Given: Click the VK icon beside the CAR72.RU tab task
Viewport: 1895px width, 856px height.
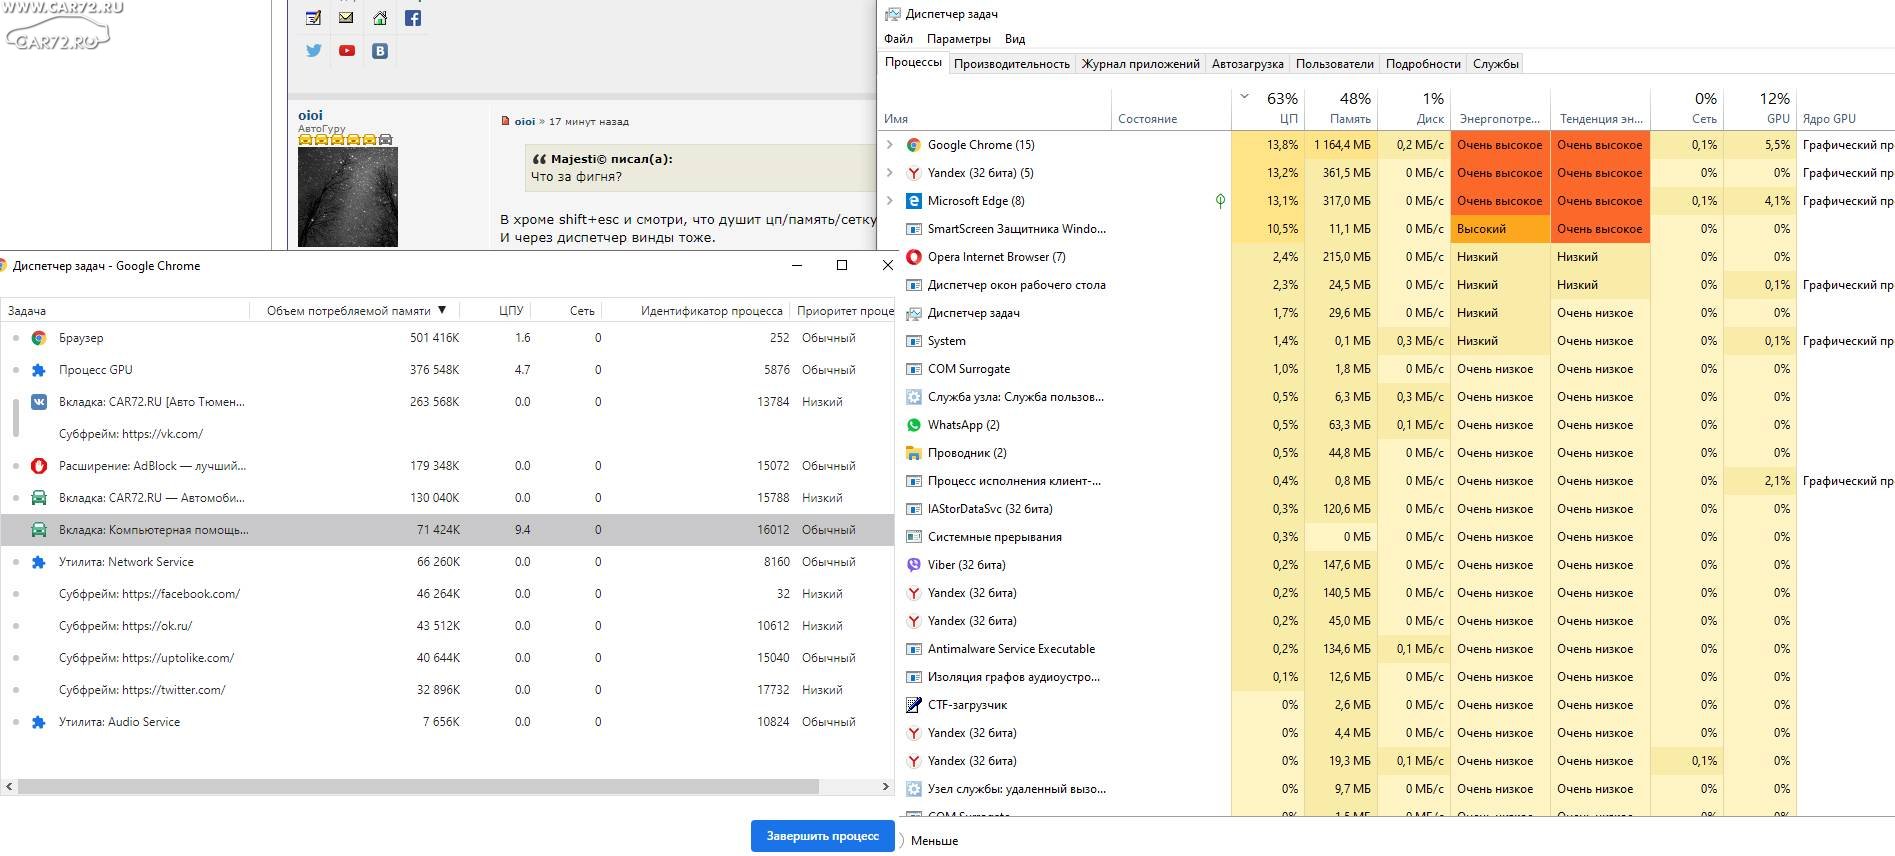Looking at the screenshot, I should point(39,402).
